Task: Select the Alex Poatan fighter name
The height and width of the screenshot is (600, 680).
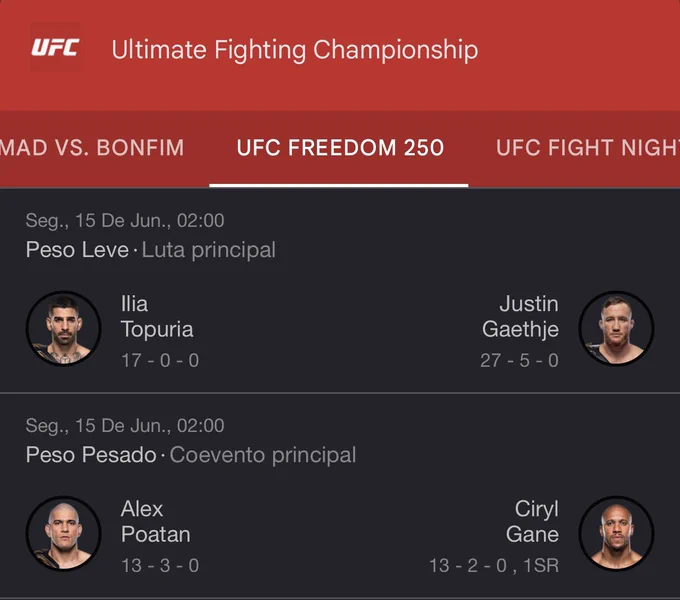Action: tap(156, 522)
